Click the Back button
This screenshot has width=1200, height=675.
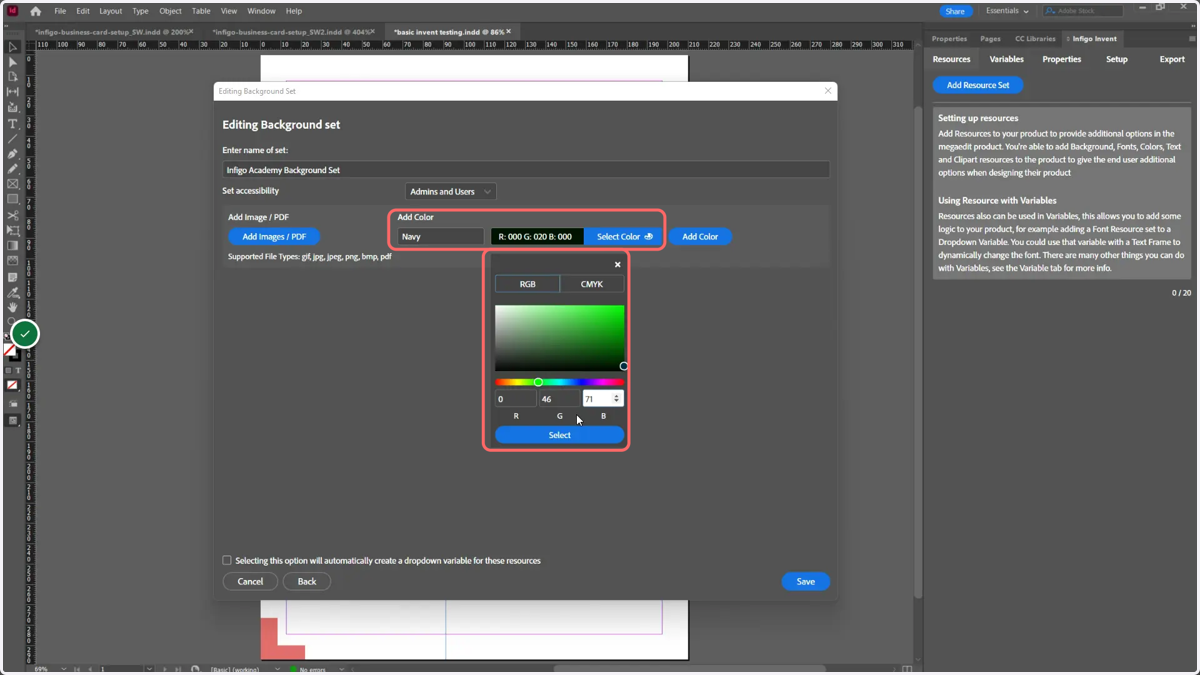tap(307, 581)
